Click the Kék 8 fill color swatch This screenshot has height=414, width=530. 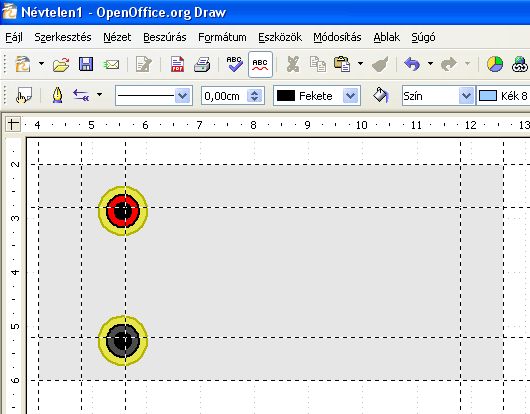[x=488, y=96]
